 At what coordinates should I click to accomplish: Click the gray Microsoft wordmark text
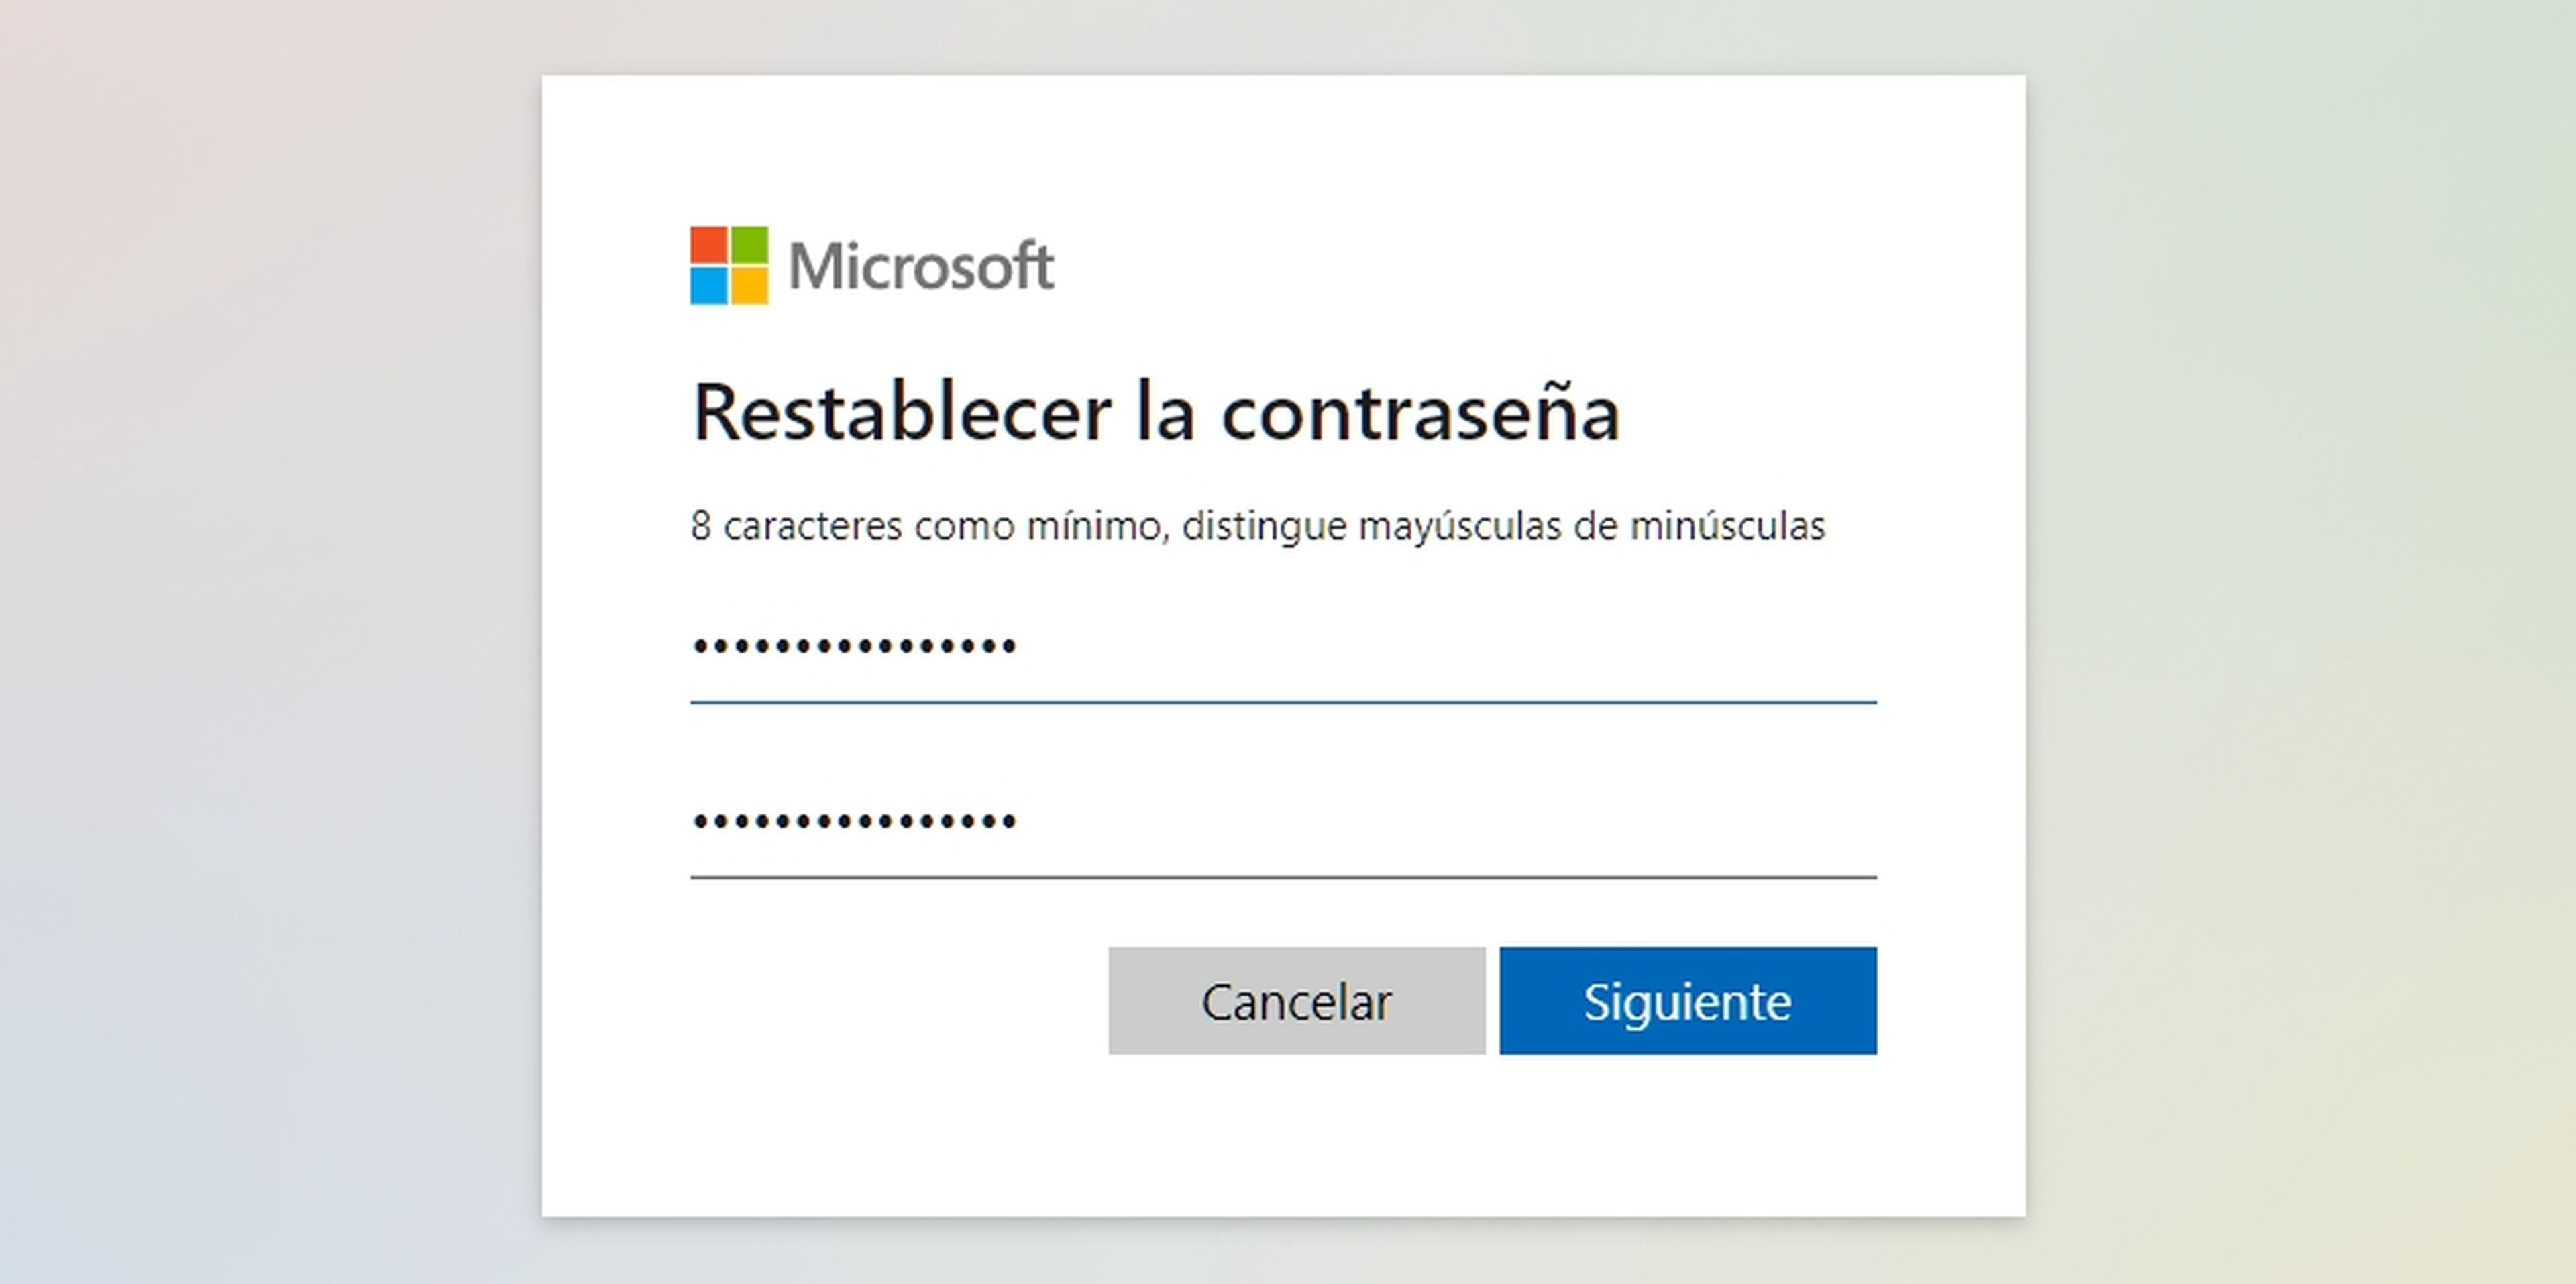click(x=921, y=266)
